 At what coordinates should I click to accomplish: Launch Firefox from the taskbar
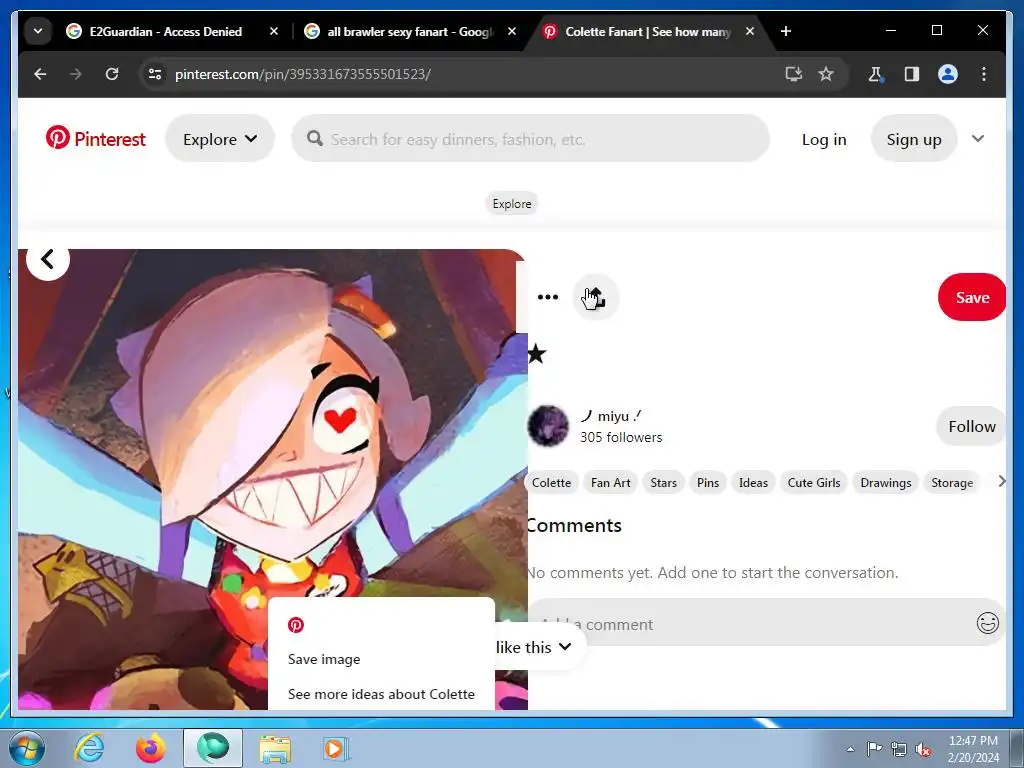pyautogui.click(x=150, y=748)
